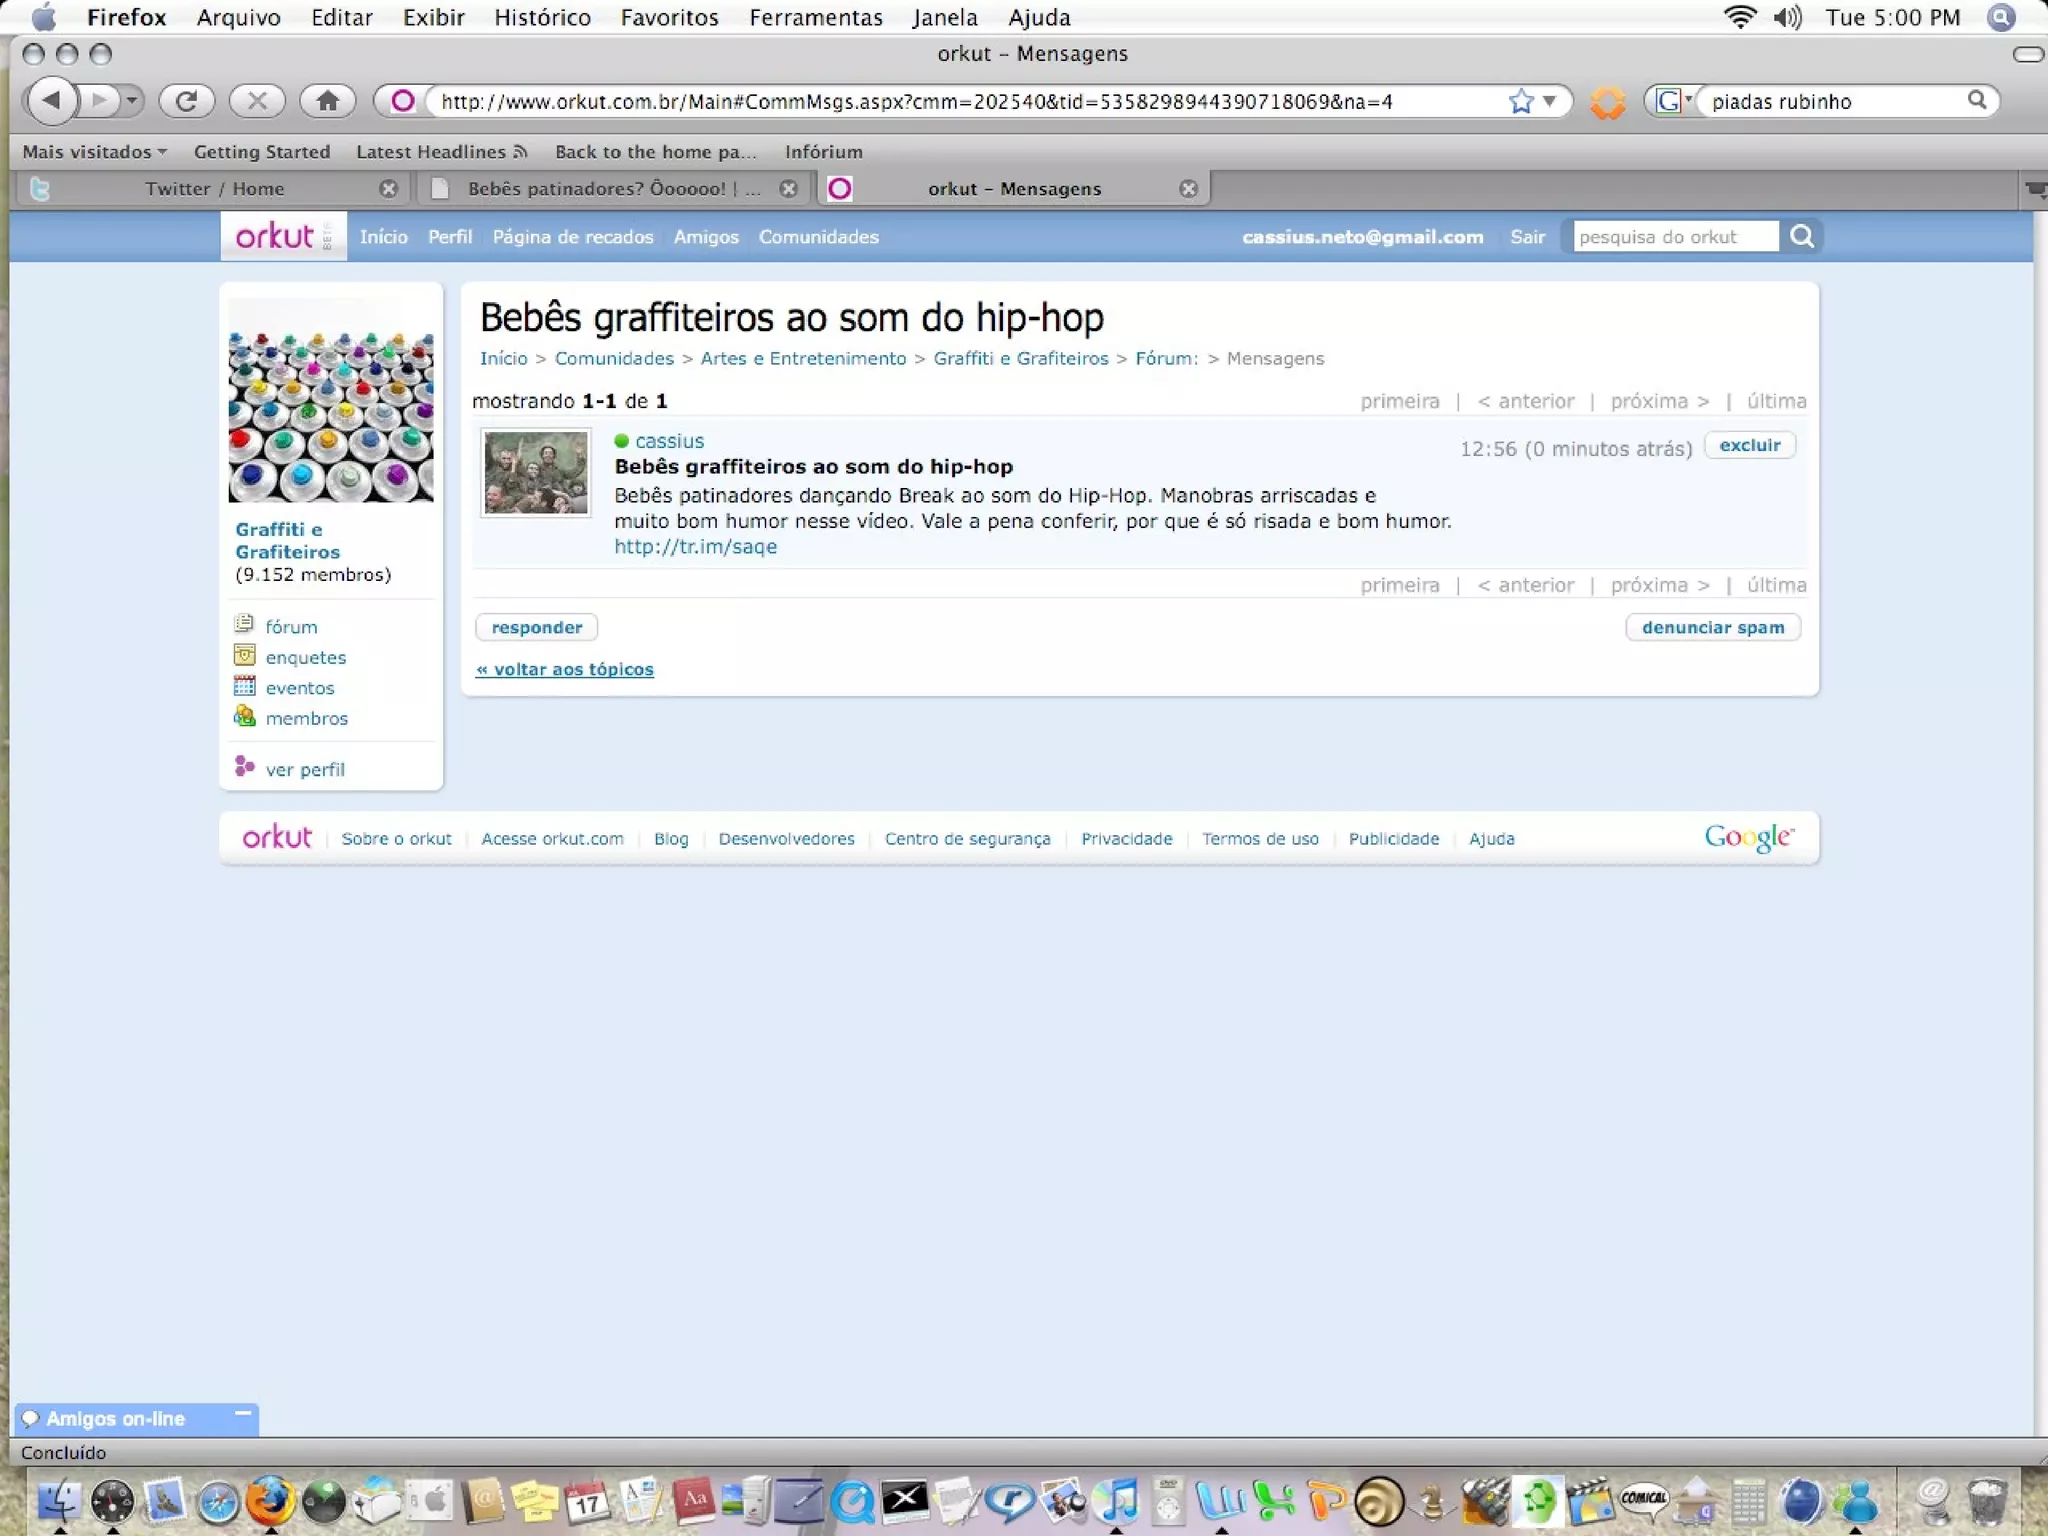Close the Twitter / Home tab
2048x1536 pixels.
389,189
